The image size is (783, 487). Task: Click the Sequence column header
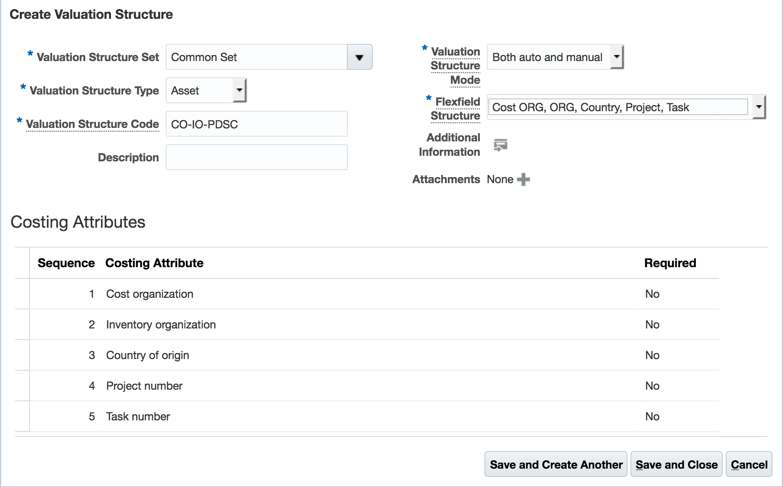66,263
